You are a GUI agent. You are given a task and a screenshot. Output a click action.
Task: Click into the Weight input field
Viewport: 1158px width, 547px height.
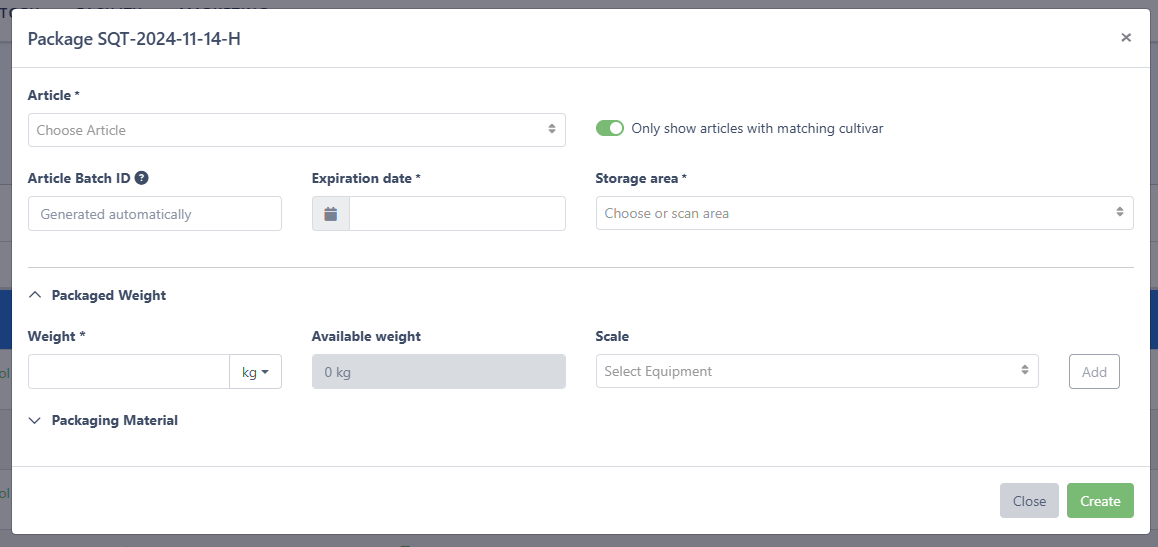click(129, 372)
